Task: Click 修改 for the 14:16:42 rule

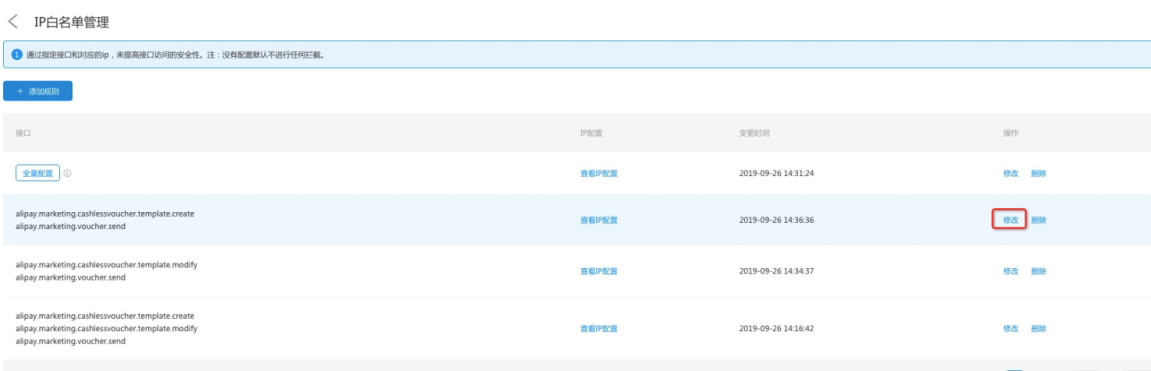Action: (x=1011, y=328)
